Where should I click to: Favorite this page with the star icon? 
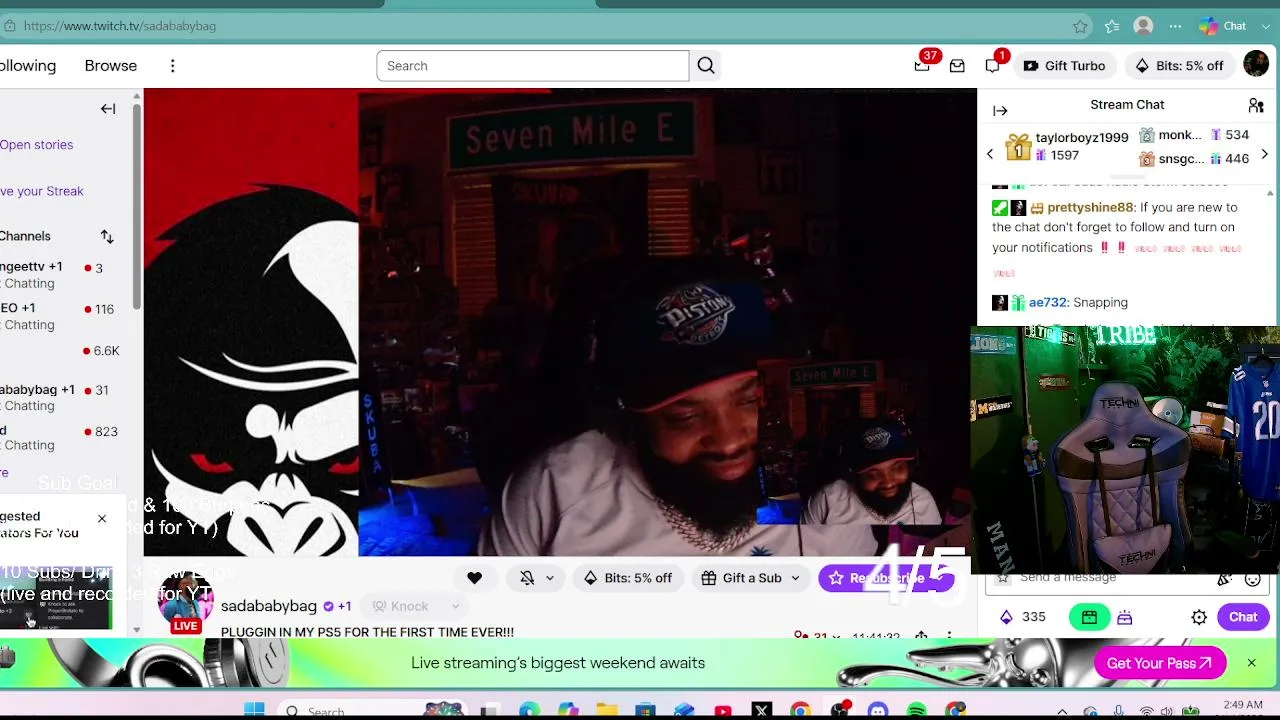(x=1080, y=26)
